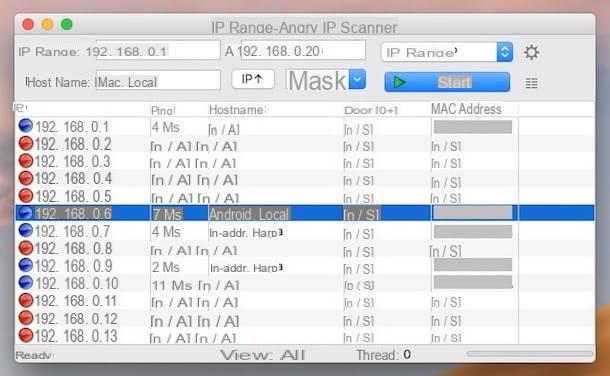Screen dimensions: 610x376
Task: Open preferences with the gear icon
Action: click(x=531, y=52)
